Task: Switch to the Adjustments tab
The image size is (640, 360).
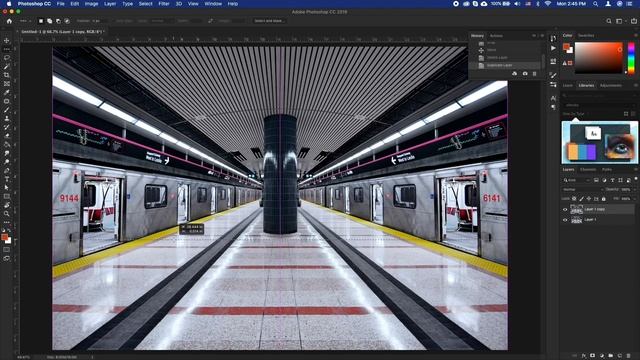Action: click(x=611, y=85)
